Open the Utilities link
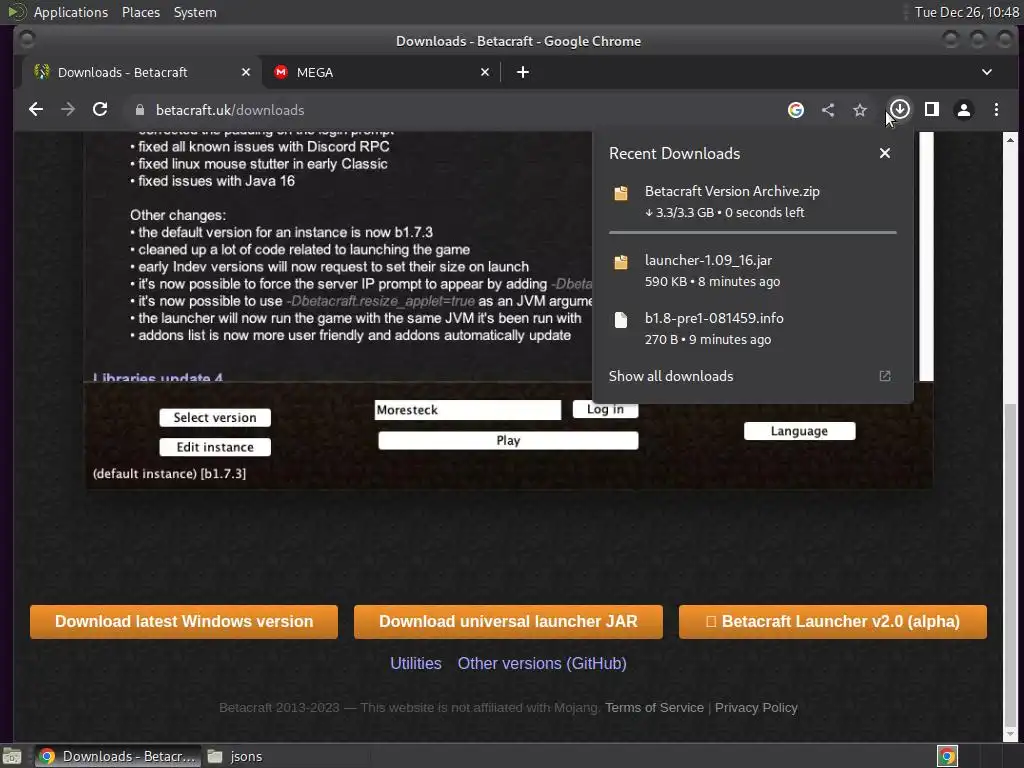The image size is (1024, 768). [x=416, y=664]
